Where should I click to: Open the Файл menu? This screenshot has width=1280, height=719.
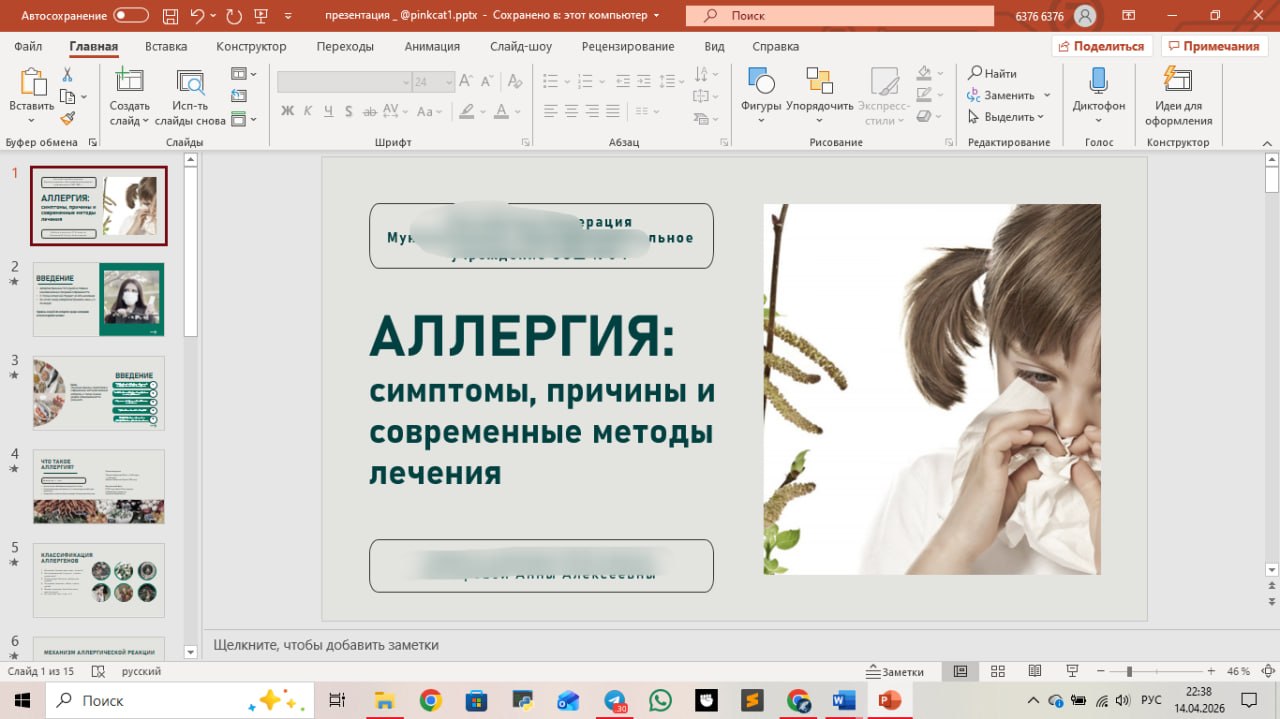(x=28, y=46)
